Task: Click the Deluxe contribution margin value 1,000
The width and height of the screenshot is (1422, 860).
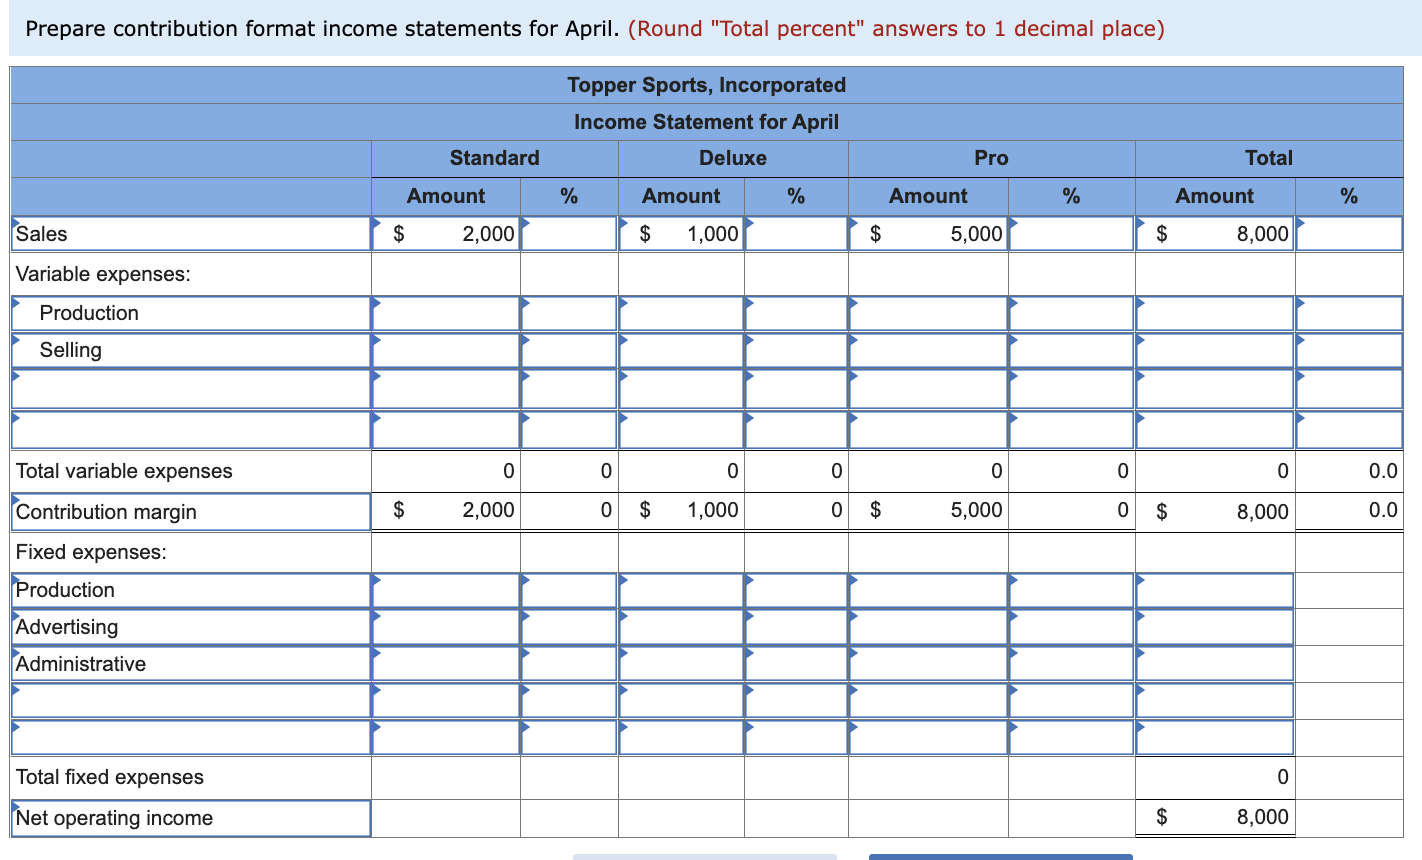Action: [x=713, y=510]
